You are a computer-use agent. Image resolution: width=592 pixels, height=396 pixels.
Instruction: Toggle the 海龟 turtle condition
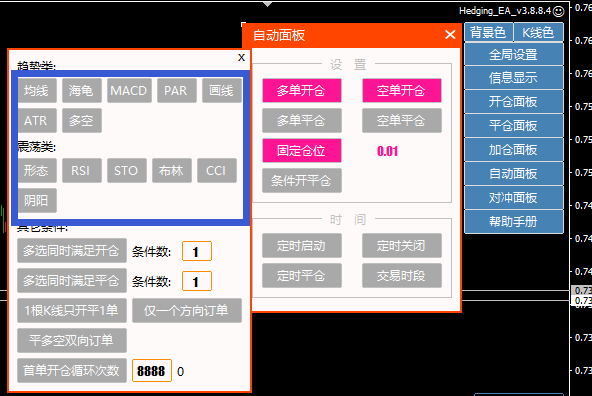click(x=82, y=91)
